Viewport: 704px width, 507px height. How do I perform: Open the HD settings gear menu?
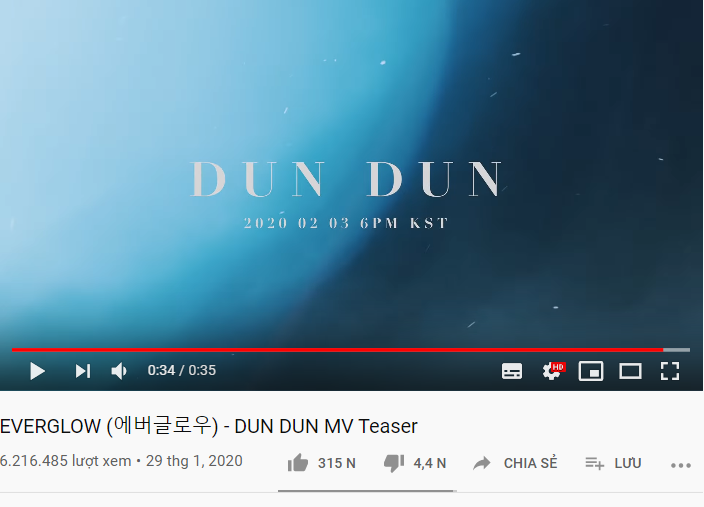(553, 371)
